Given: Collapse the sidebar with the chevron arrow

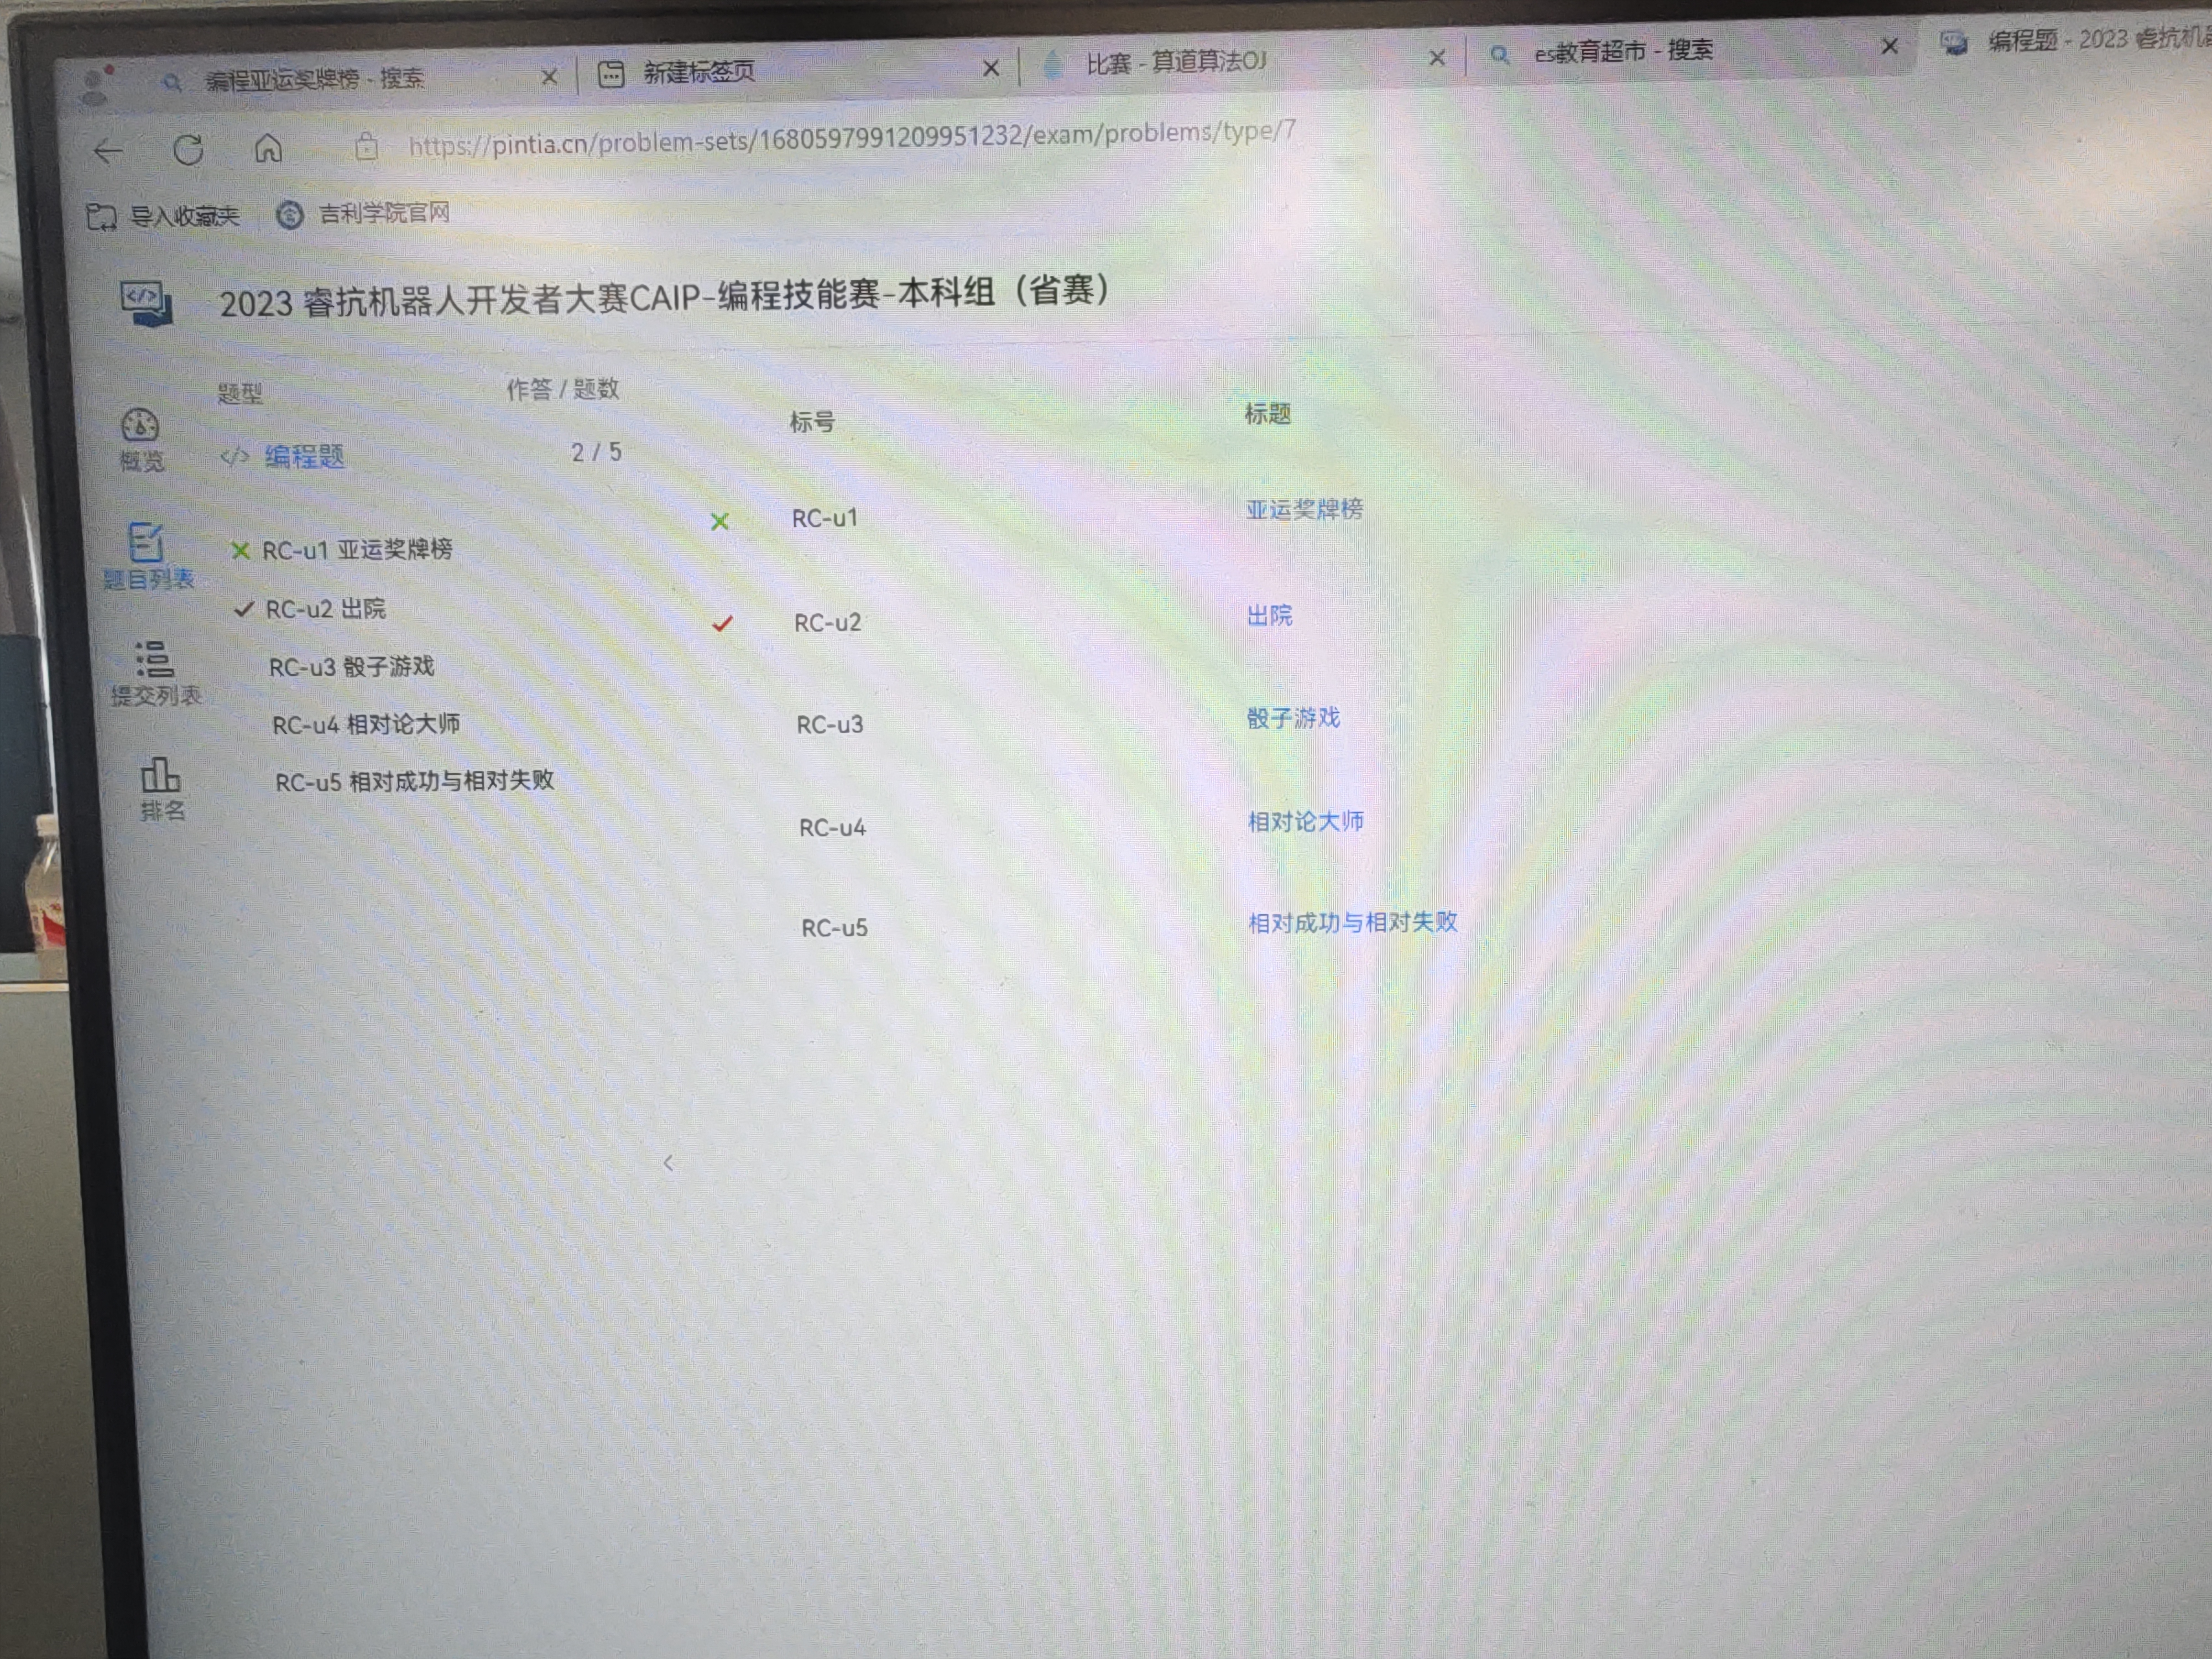Looking at the screenshot, I should click(668, 1163).
